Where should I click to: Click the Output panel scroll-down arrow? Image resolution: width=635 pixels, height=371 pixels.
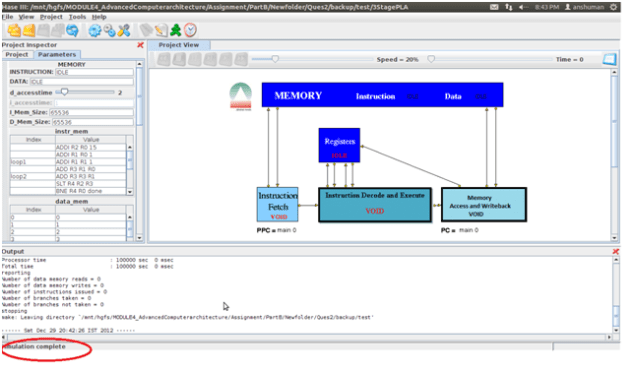pos(616,330)
